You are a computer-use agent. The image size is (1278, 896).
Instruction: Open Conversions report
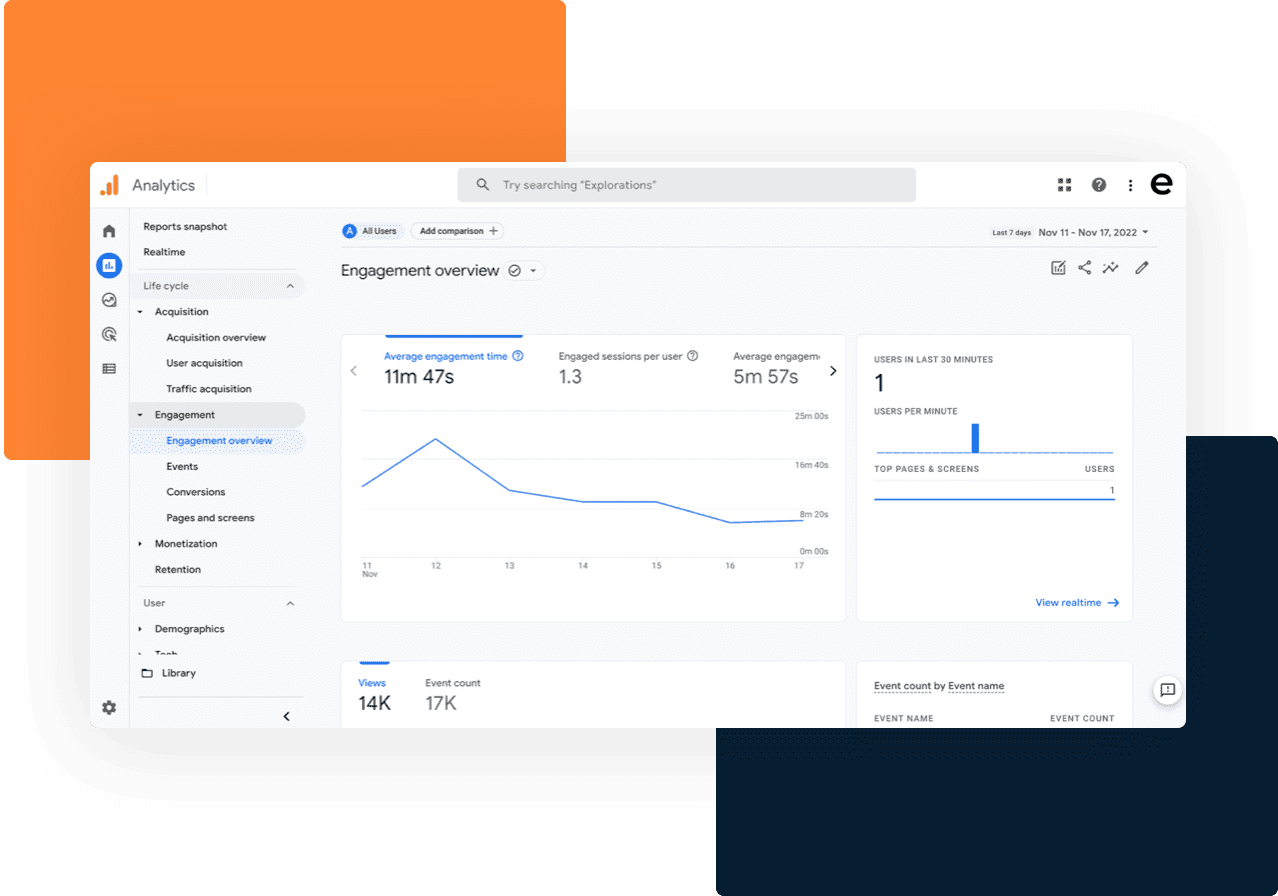coord(196,492)
